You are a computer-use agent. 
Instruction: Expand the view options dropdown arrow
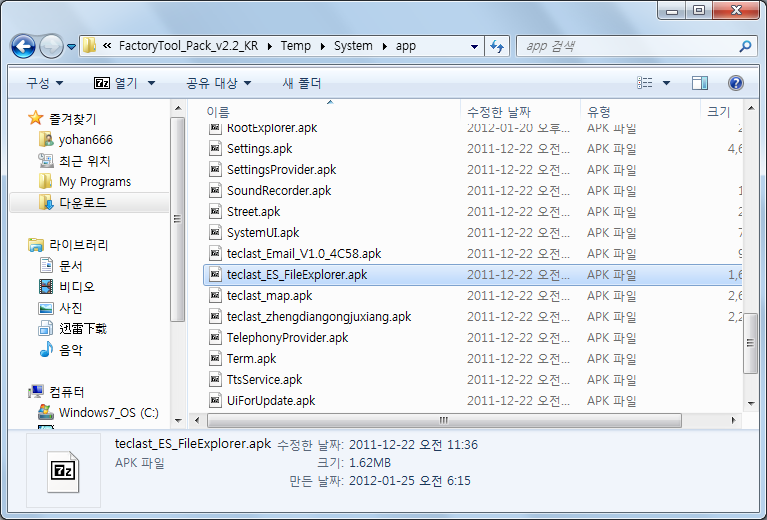tap(668, 83)
